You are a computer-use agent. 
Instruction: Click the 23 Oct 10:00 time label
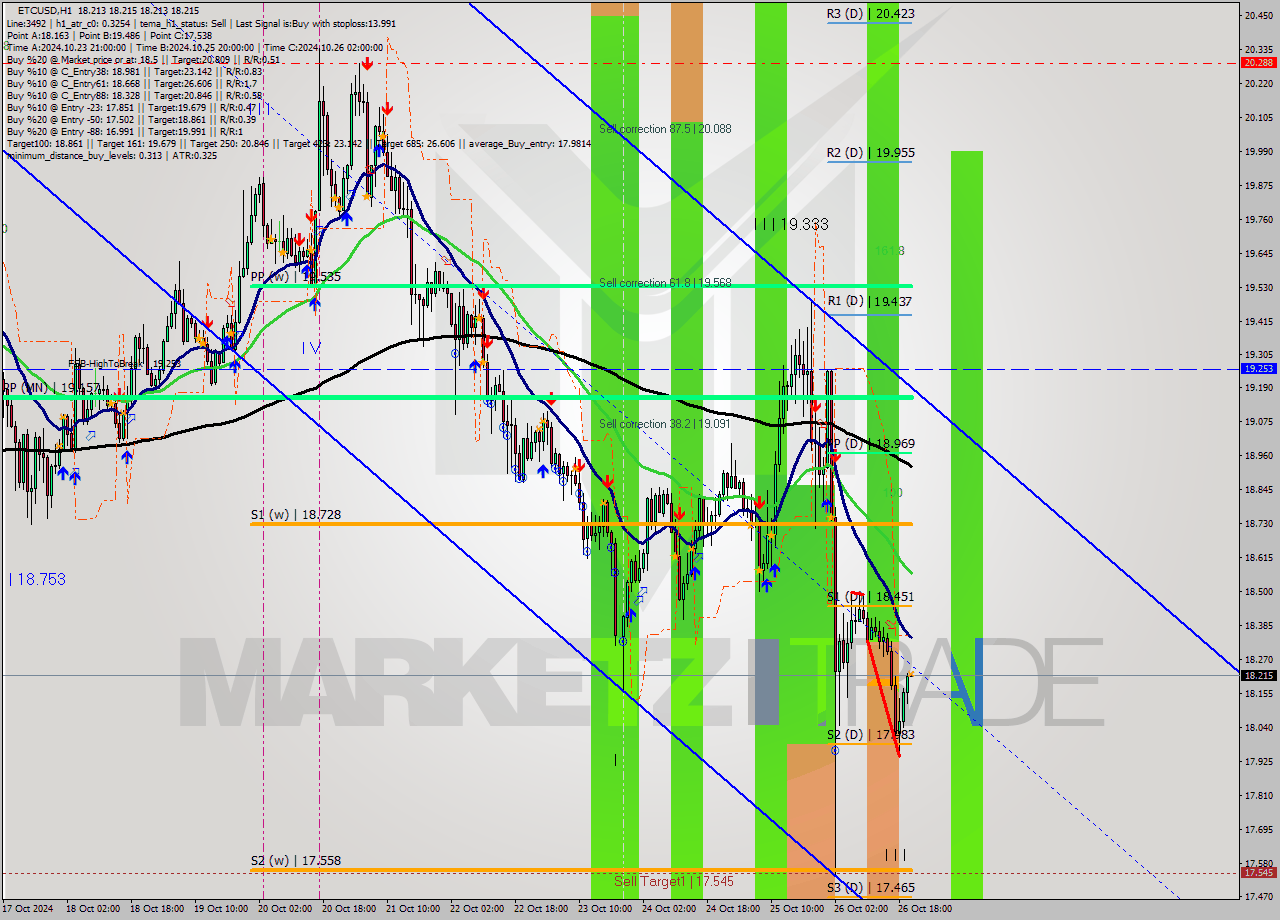[x=605, y=909]
